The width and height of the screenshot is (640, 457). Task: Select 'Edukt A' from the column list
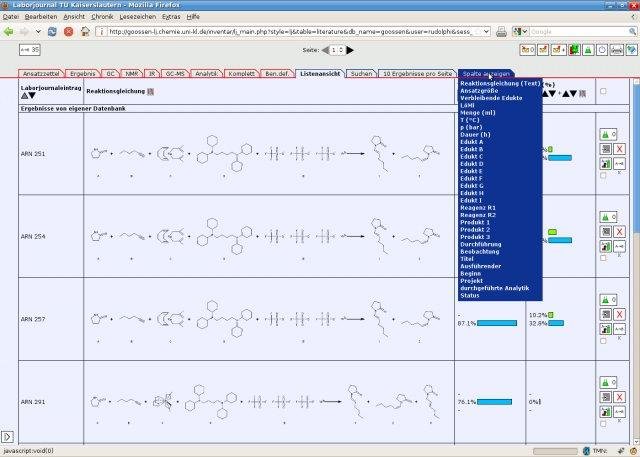pyautogui.click(x=471, y=141)
